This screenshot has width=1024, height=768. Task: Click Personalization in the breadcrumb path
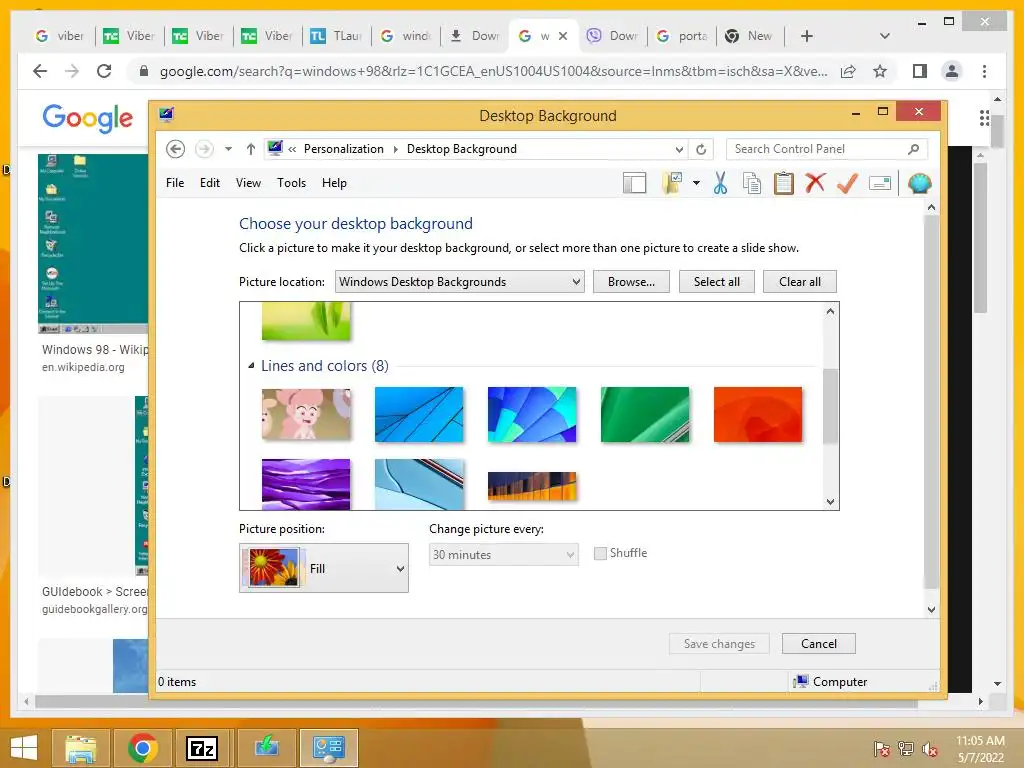click(344, 149)
